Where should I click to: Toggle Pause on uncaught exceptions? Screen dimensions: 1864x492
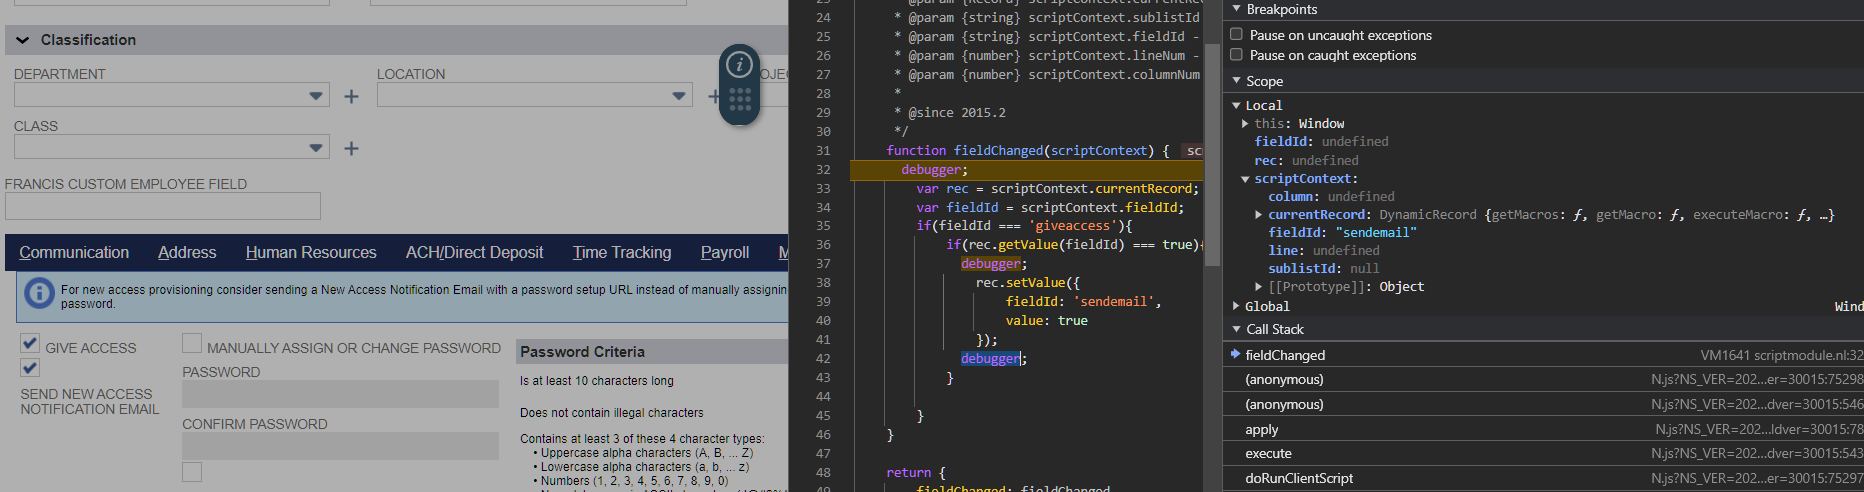(x=1236, y=34)
